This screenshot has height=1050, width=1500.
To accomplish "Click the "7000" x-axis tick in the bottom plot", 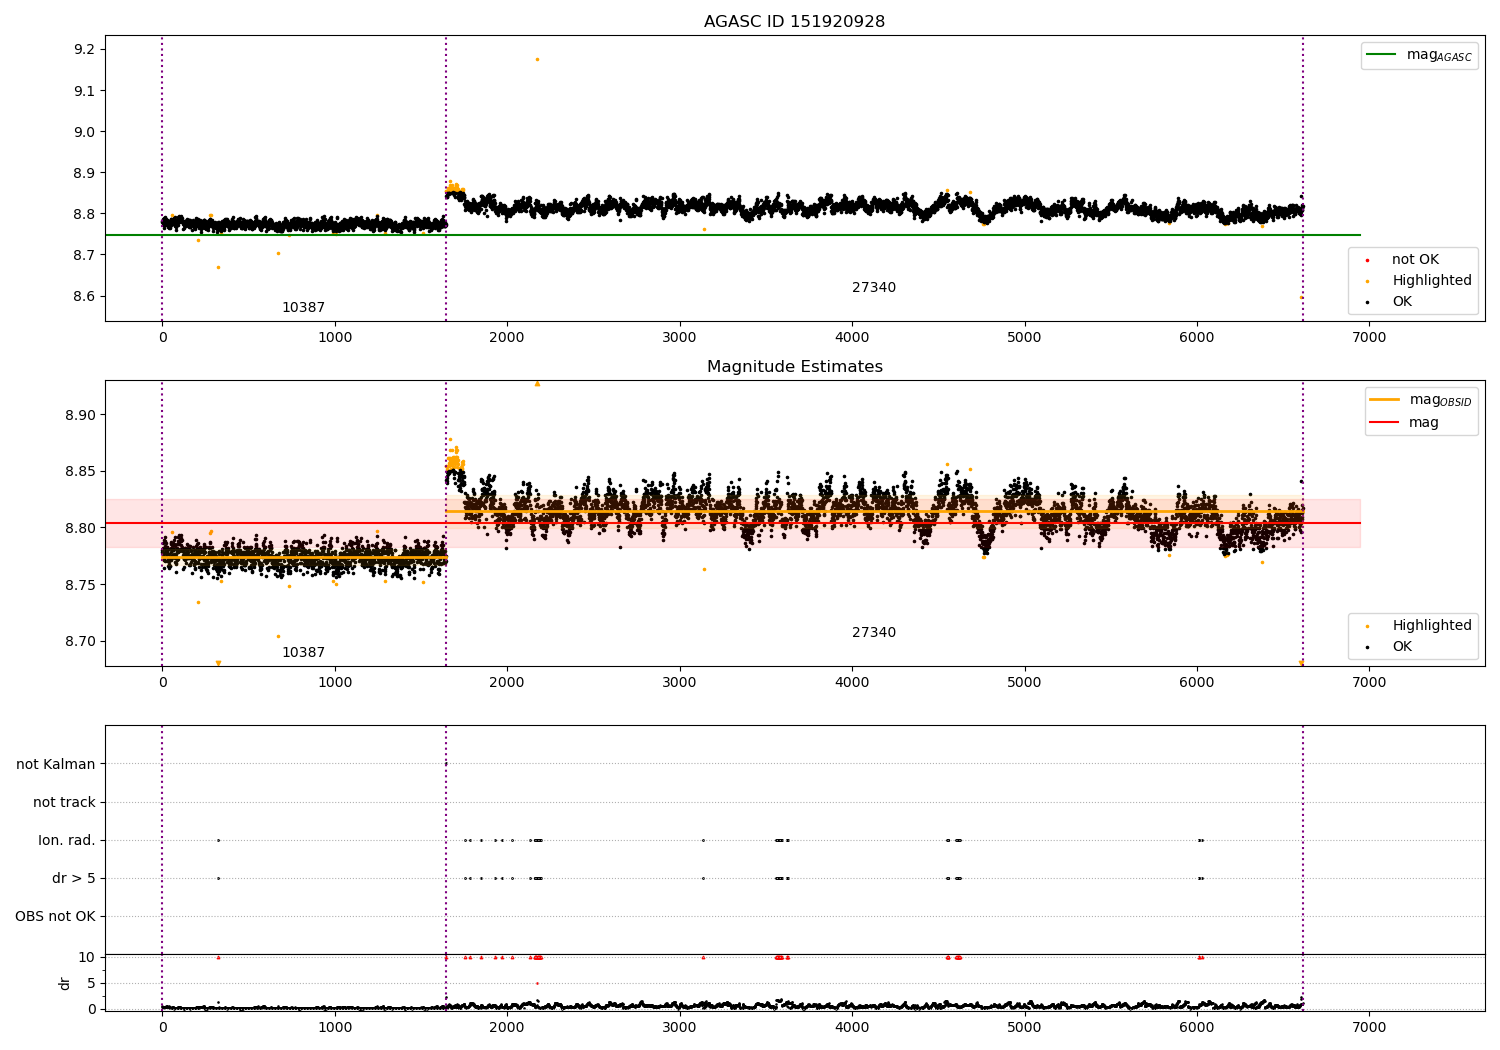I will click(x=1369, y=1027).
